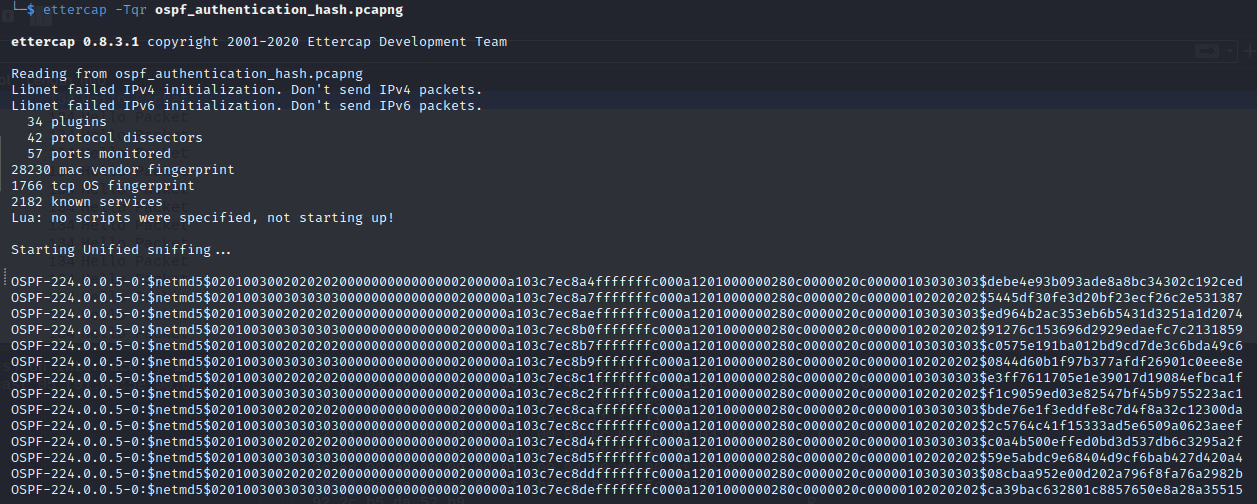Click the Lua no scripts specified message

202,218
